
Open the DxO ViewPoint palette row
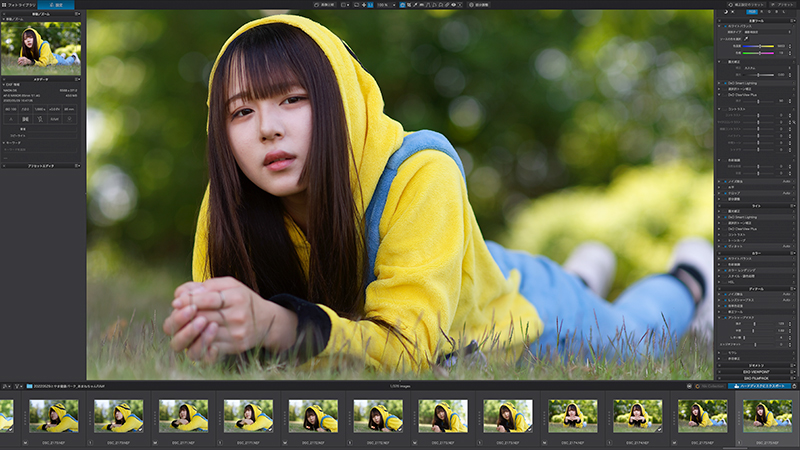pos(756,372)
